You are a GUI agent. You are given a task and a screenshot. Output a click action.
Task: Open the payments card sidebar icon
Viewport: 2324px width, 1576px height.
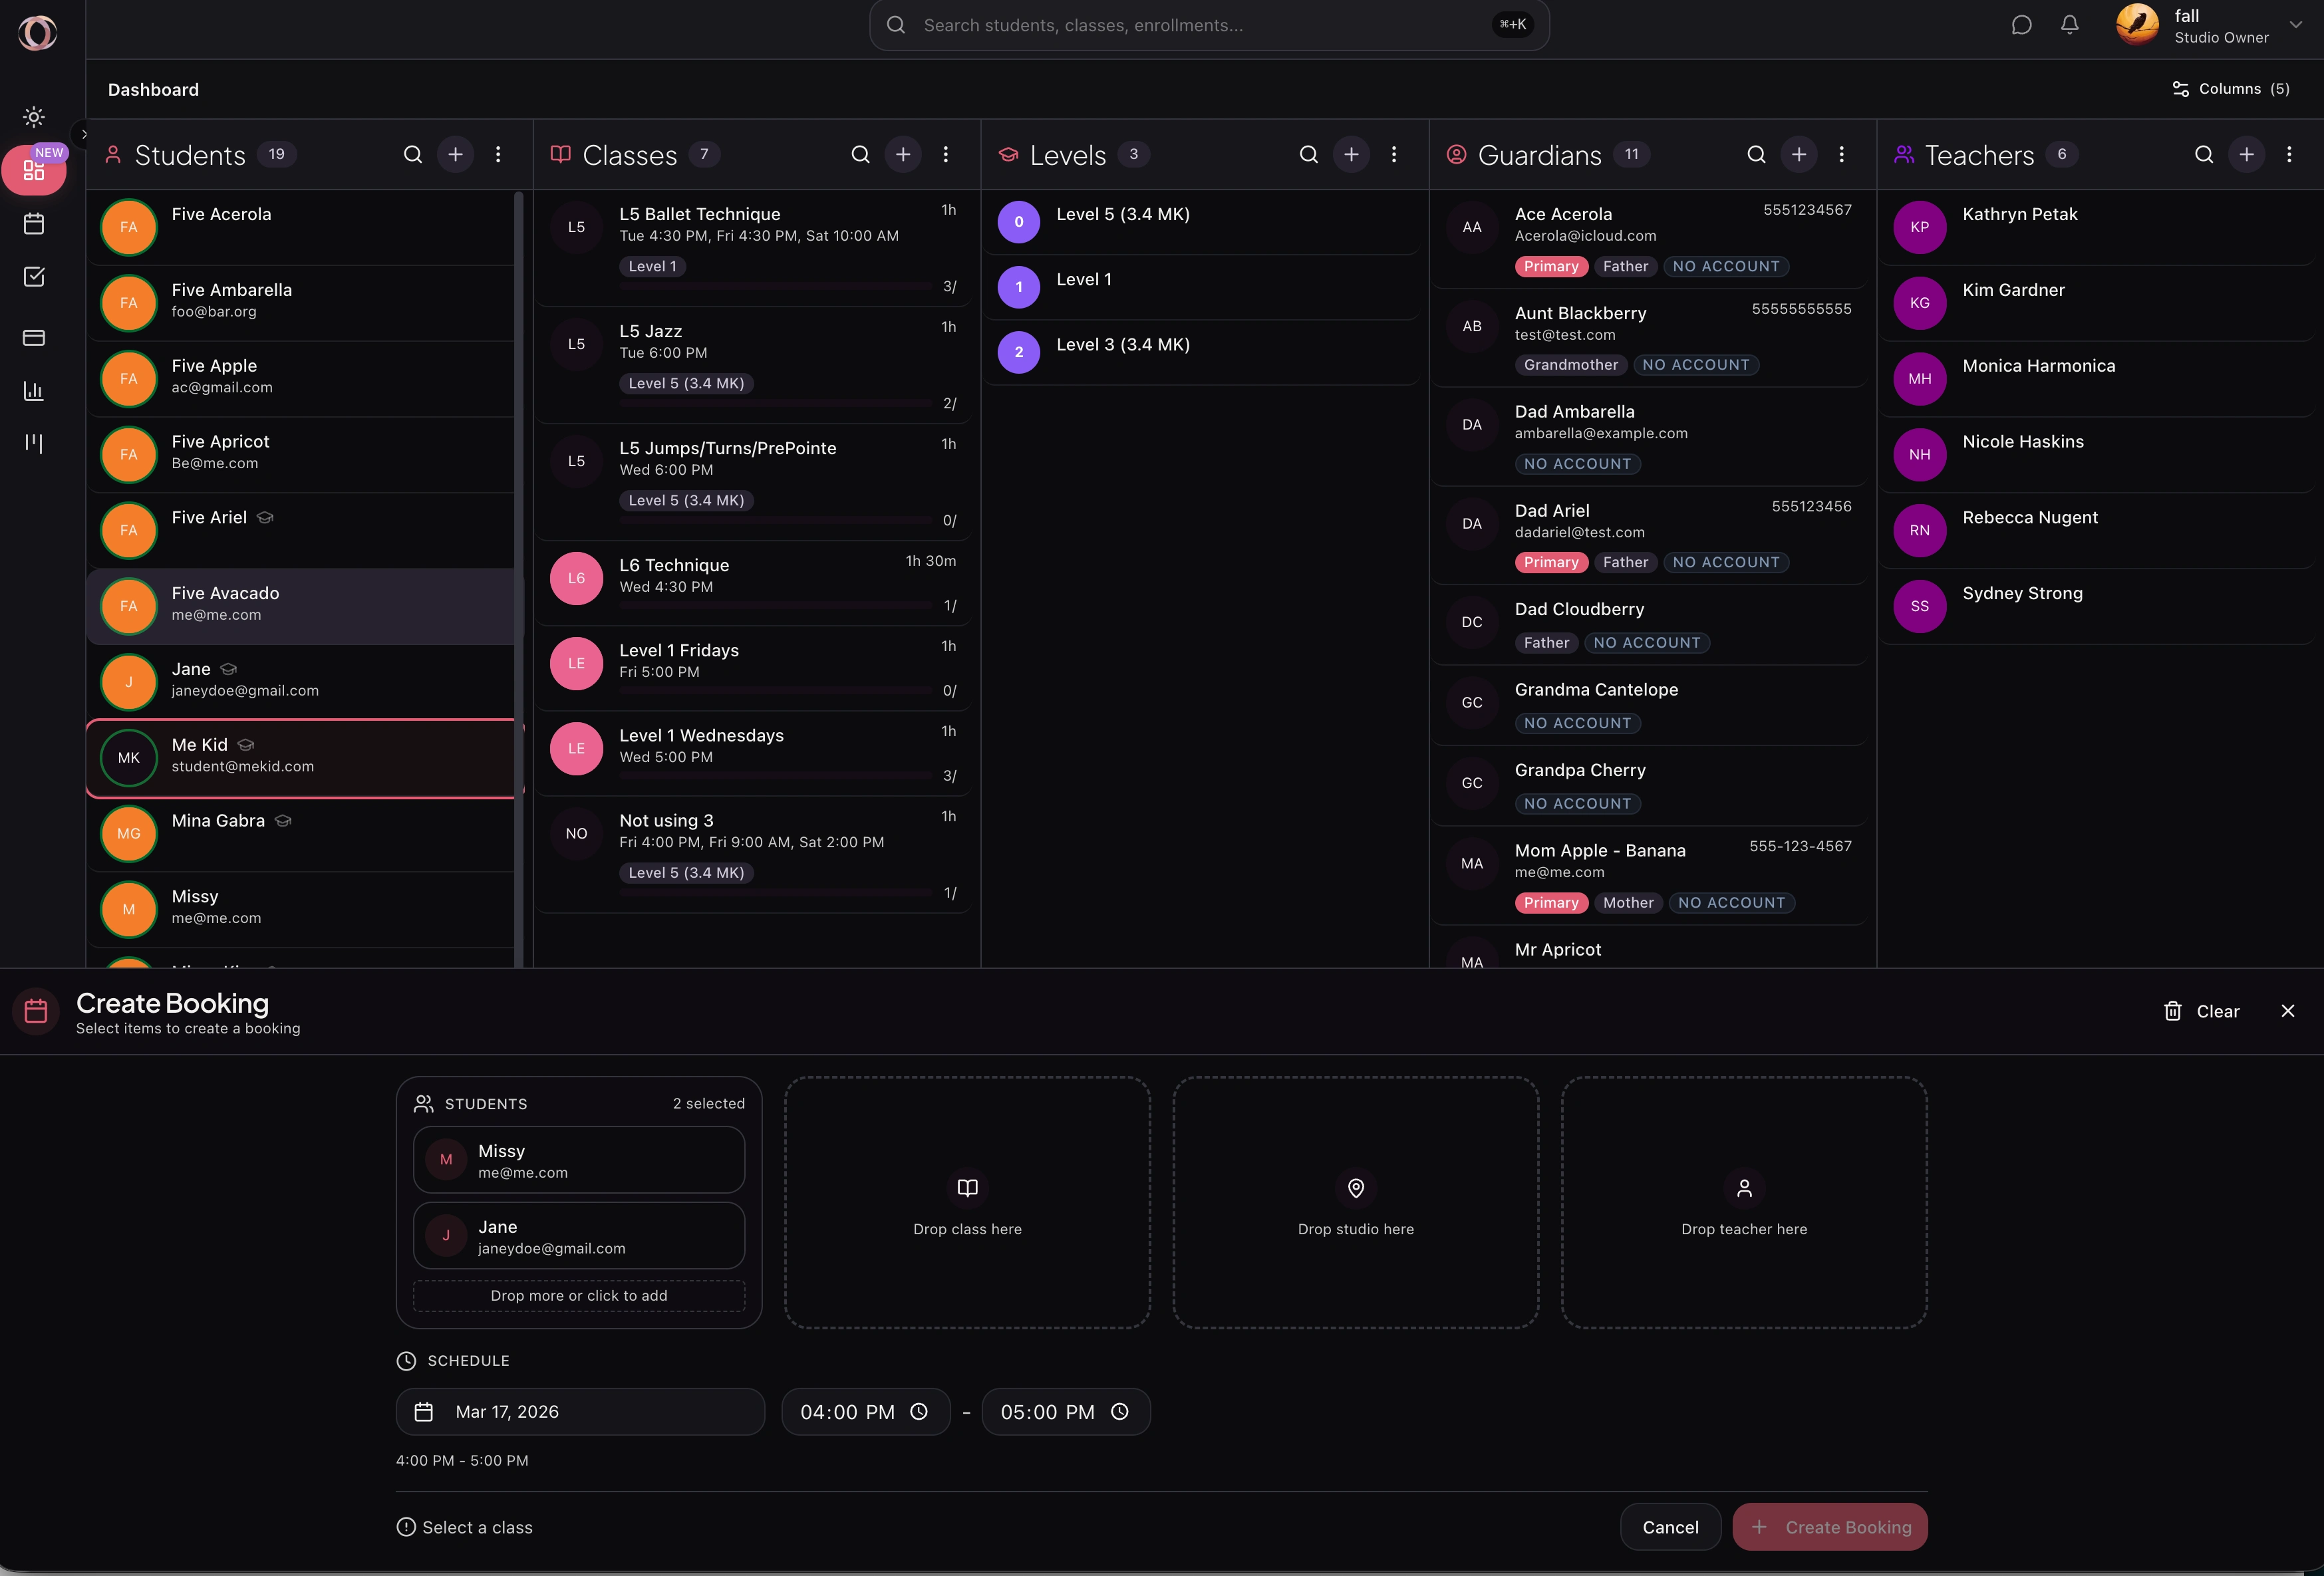(x=34, y=338)
